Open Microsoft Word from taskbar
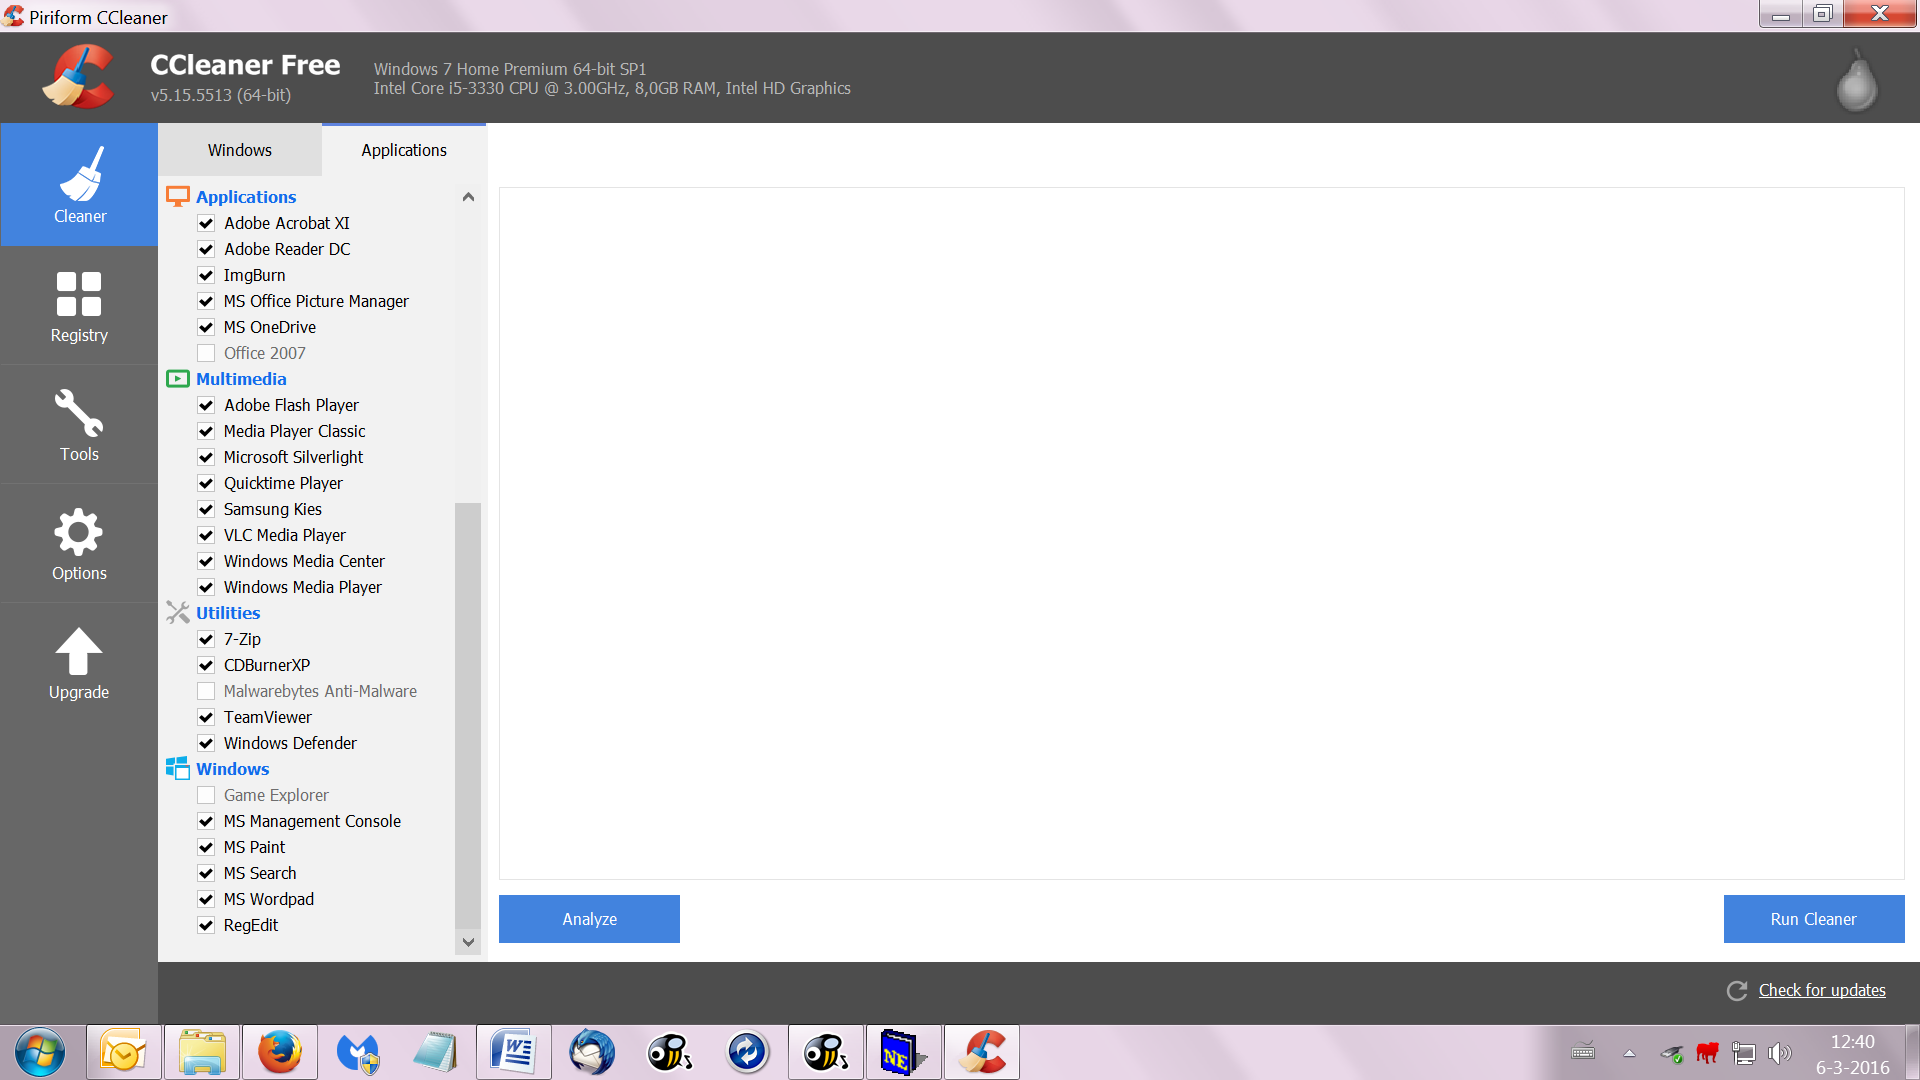This screenshot has width=1920, height=1080. click(514, 1052)
